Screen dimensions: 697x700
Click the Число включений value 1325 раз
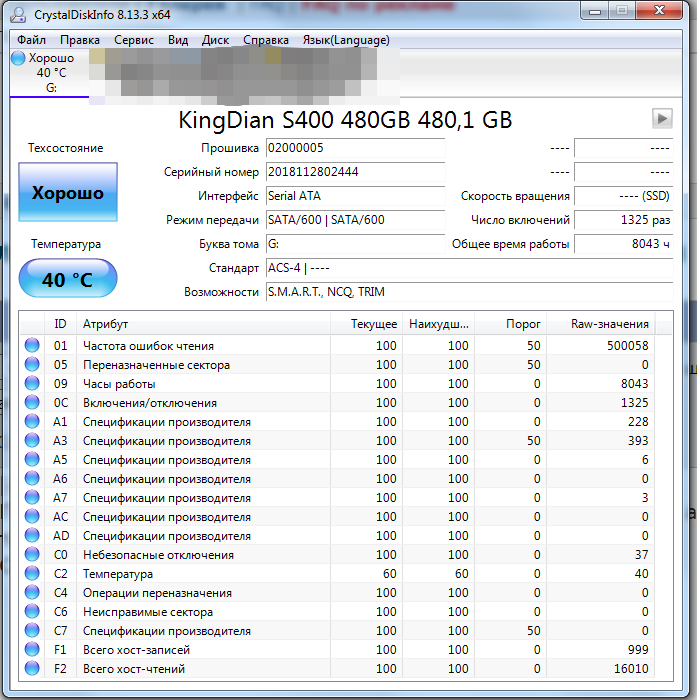click(623, 220)
